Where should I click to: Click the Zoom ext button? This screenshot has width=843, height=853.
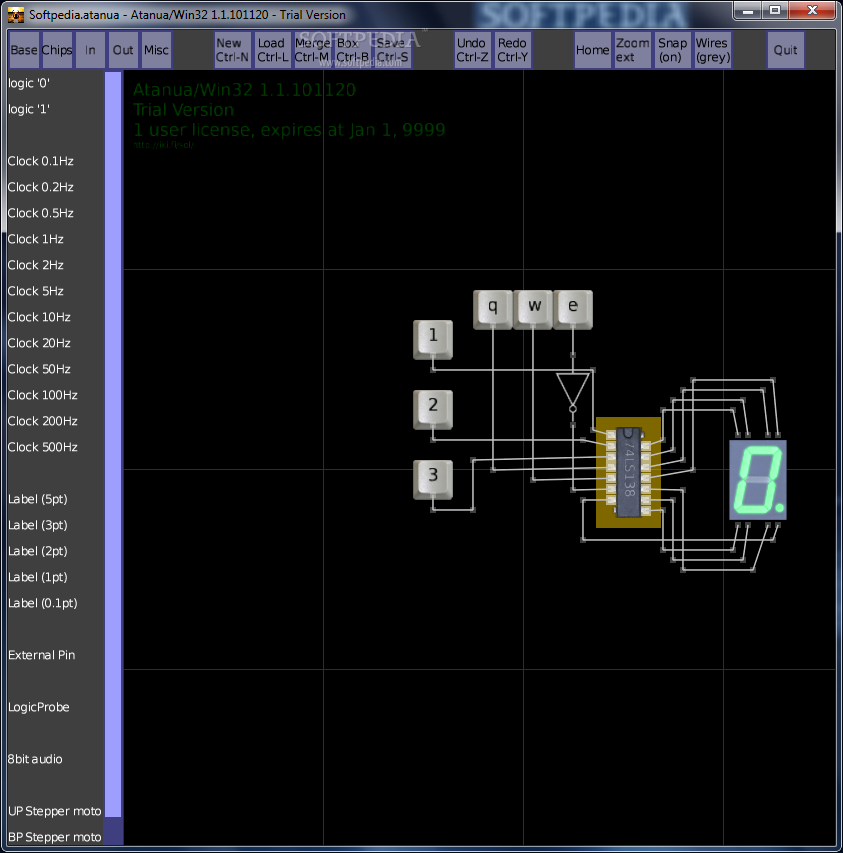pyautogui.click(x=633, y=50)
